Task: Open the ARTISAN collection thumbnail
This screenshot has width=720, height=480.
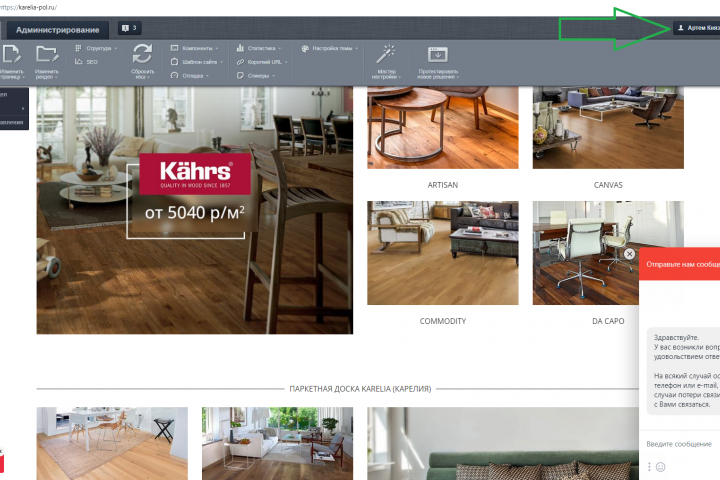Action: coord(443,128)
